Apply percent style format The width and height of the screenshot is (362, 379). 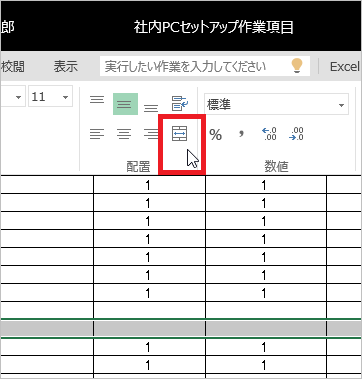click(x=215, y=135)
